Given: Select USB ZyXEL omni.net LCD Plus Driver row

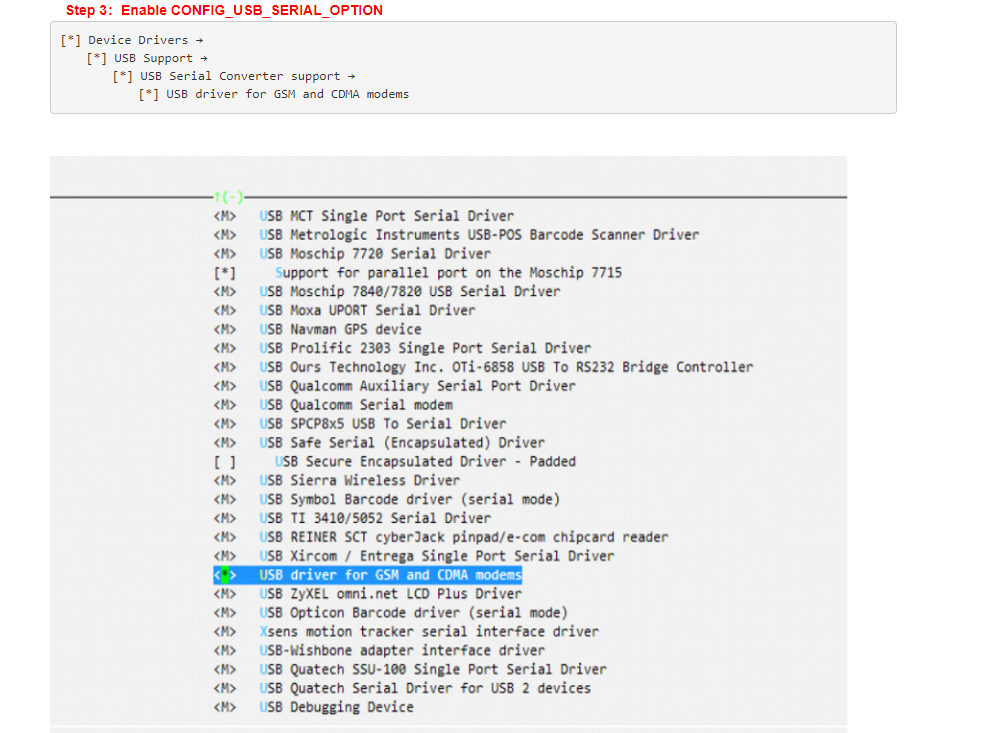Looking at the screenshot, I should (x=368, y=594).
